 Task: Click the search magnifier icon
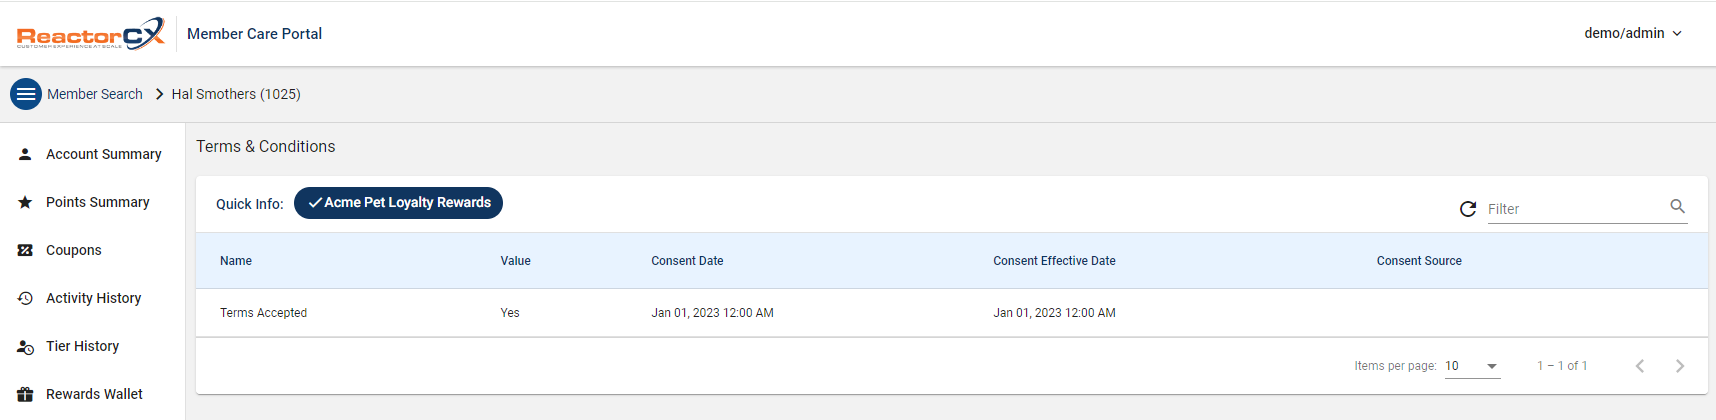[1677, 207]
